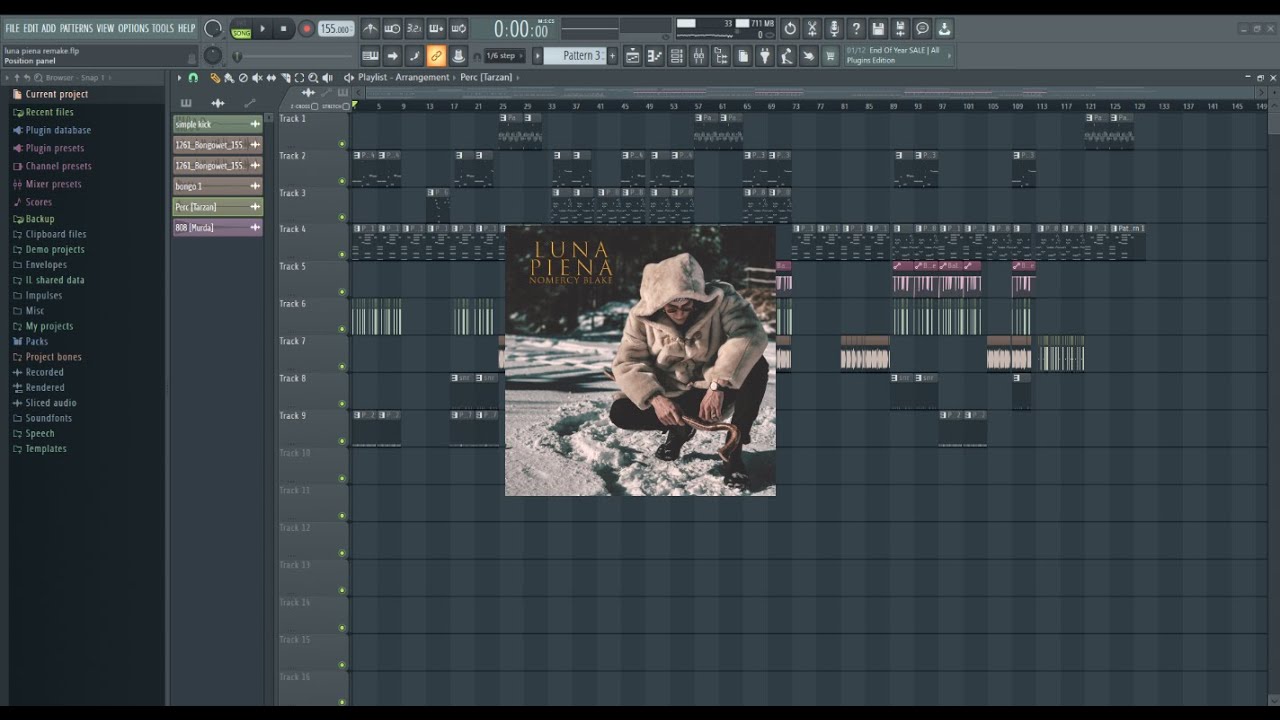Viewport: 1280px width, 720px height.
Task: Open the Channel rack view button
Action: pyautogui.click(x=677, y=56)
